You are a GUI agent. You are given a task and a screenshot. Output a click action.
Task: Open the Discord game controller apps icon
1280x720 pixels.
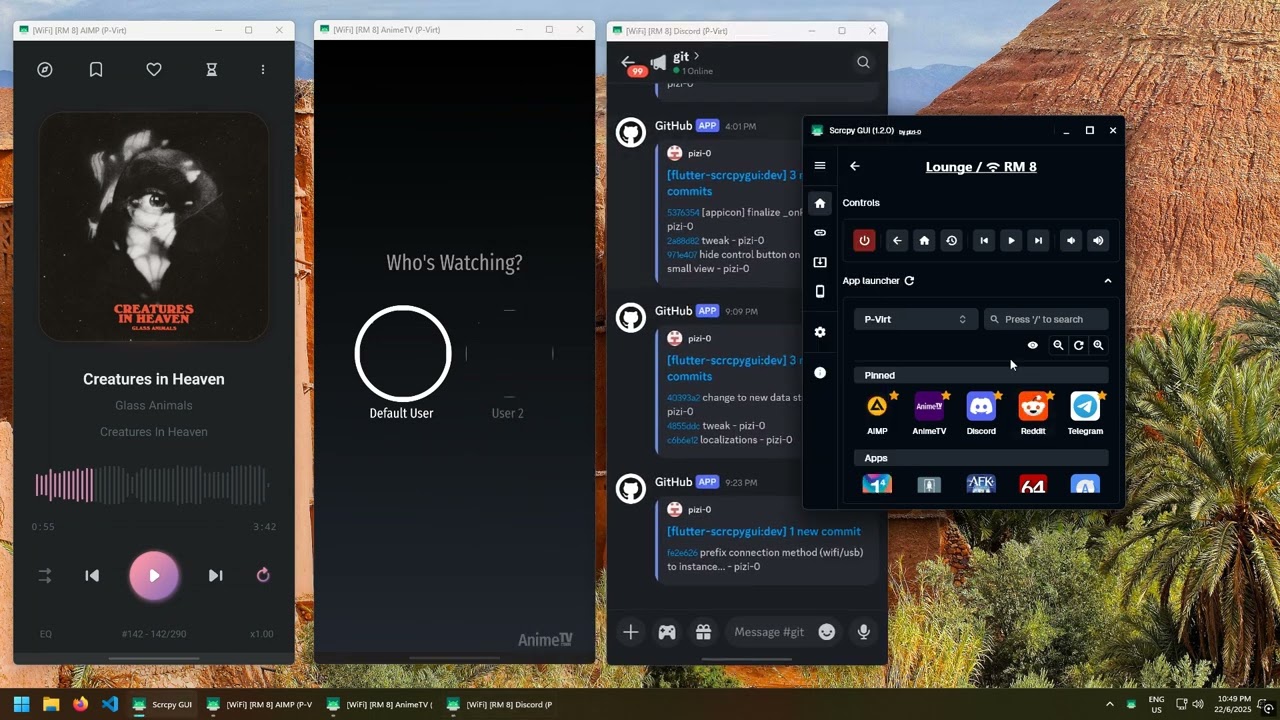(667, 632)
